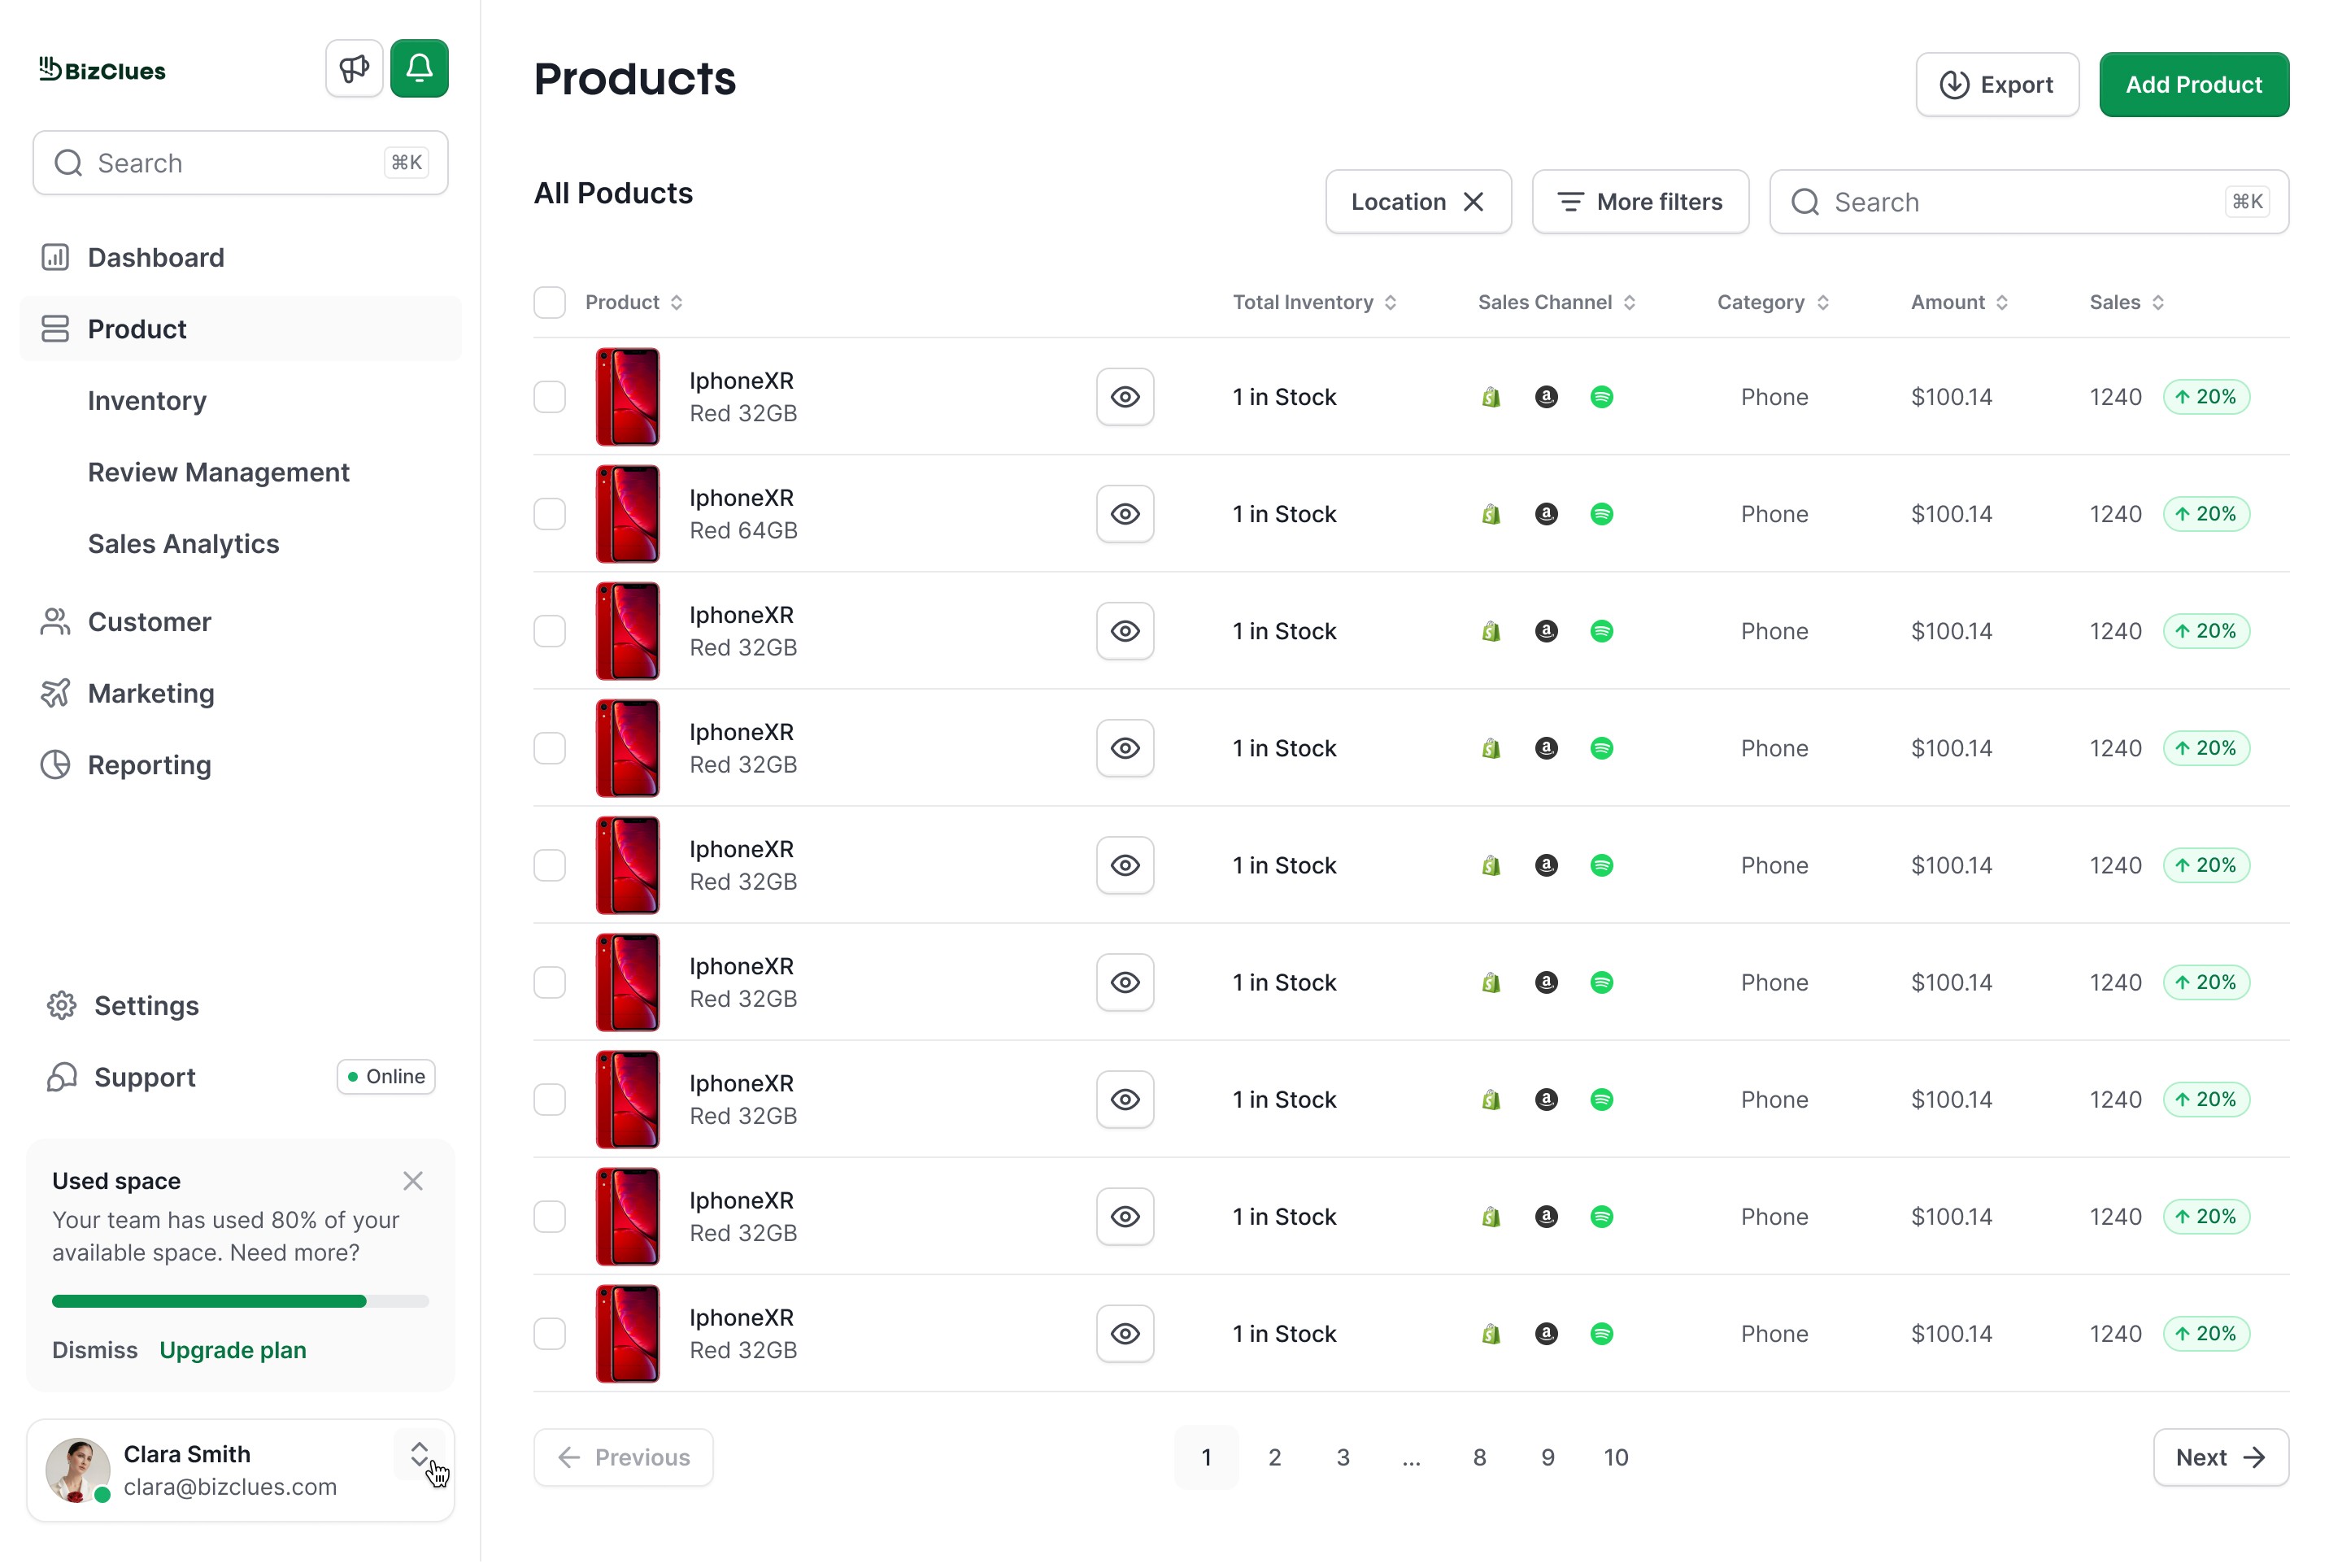Image resolution: width=2342 pixels, height=1568 pixels.
Task: Open Sales Analytics submenu item
Action: coord(184,545)
